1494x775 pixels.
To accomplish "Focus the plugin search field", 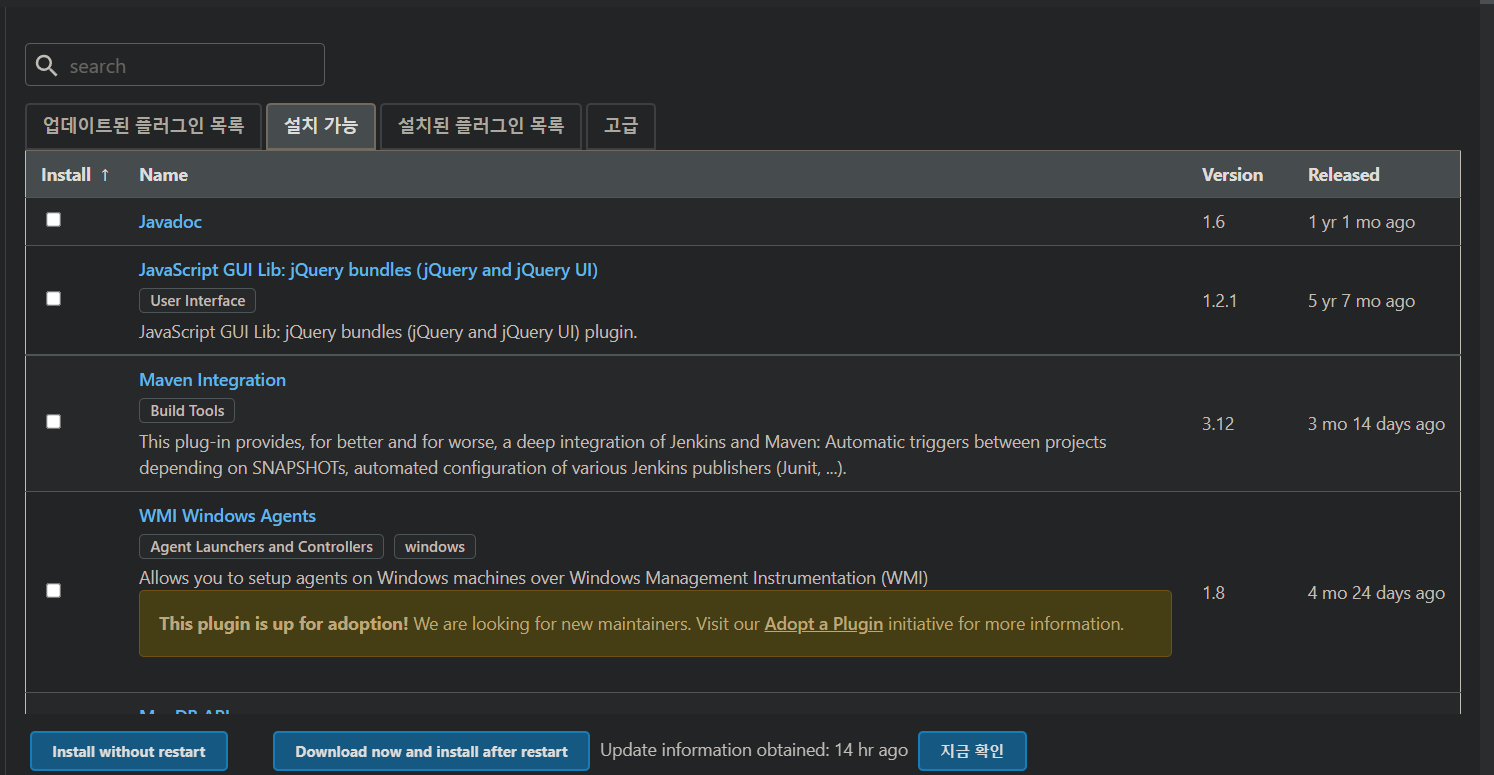I will pos(175,65).
